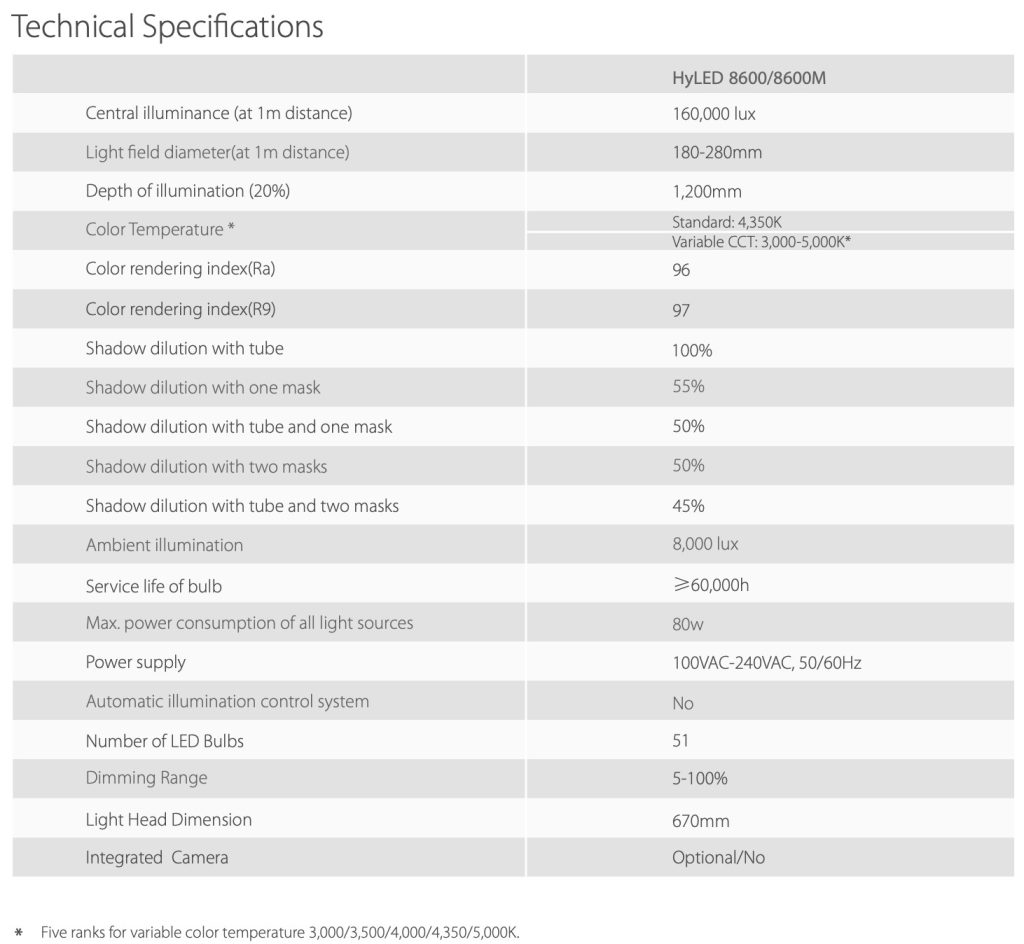Click the Number of LED Bulbs label

165,741
